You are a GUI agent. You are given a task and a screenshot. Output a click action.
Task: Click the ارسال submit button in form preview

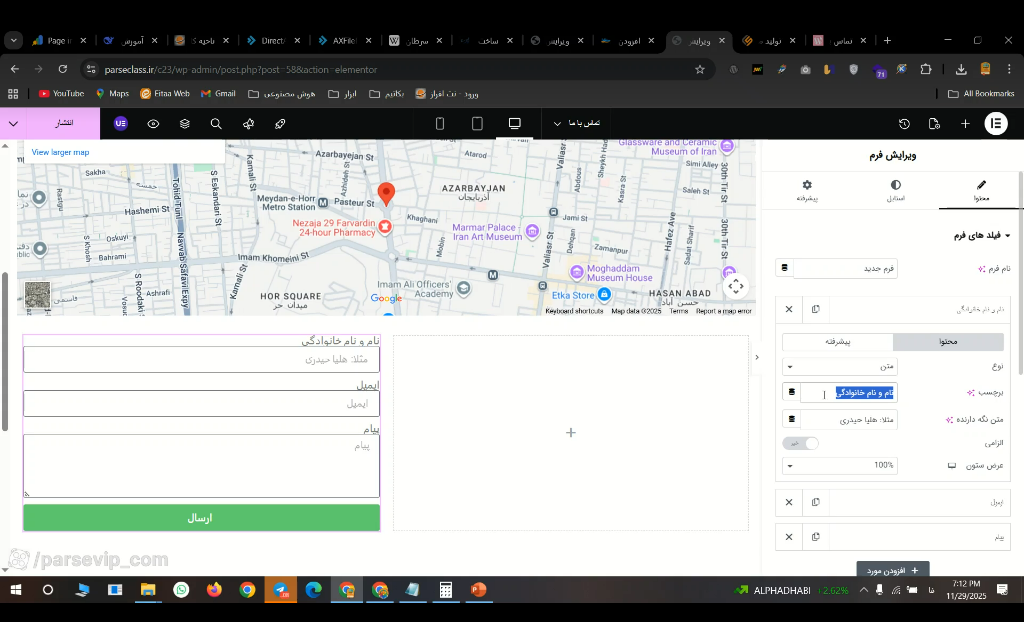(x=201, y=517)
